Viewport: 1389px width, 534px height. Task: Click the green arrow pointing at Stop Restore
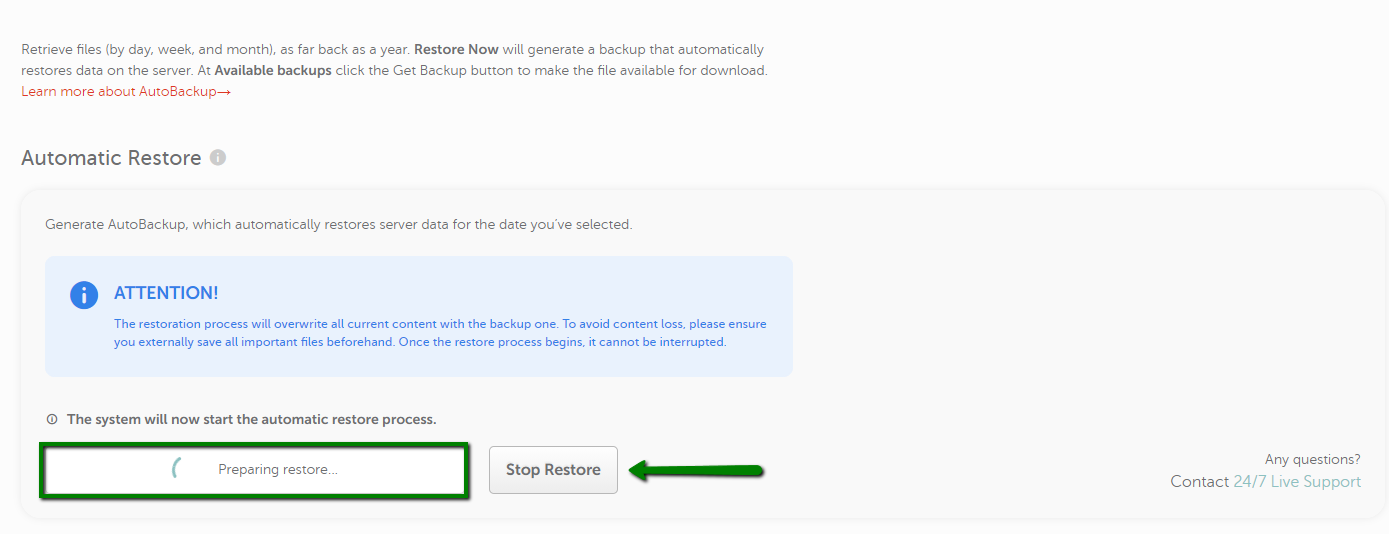(697, 470)
